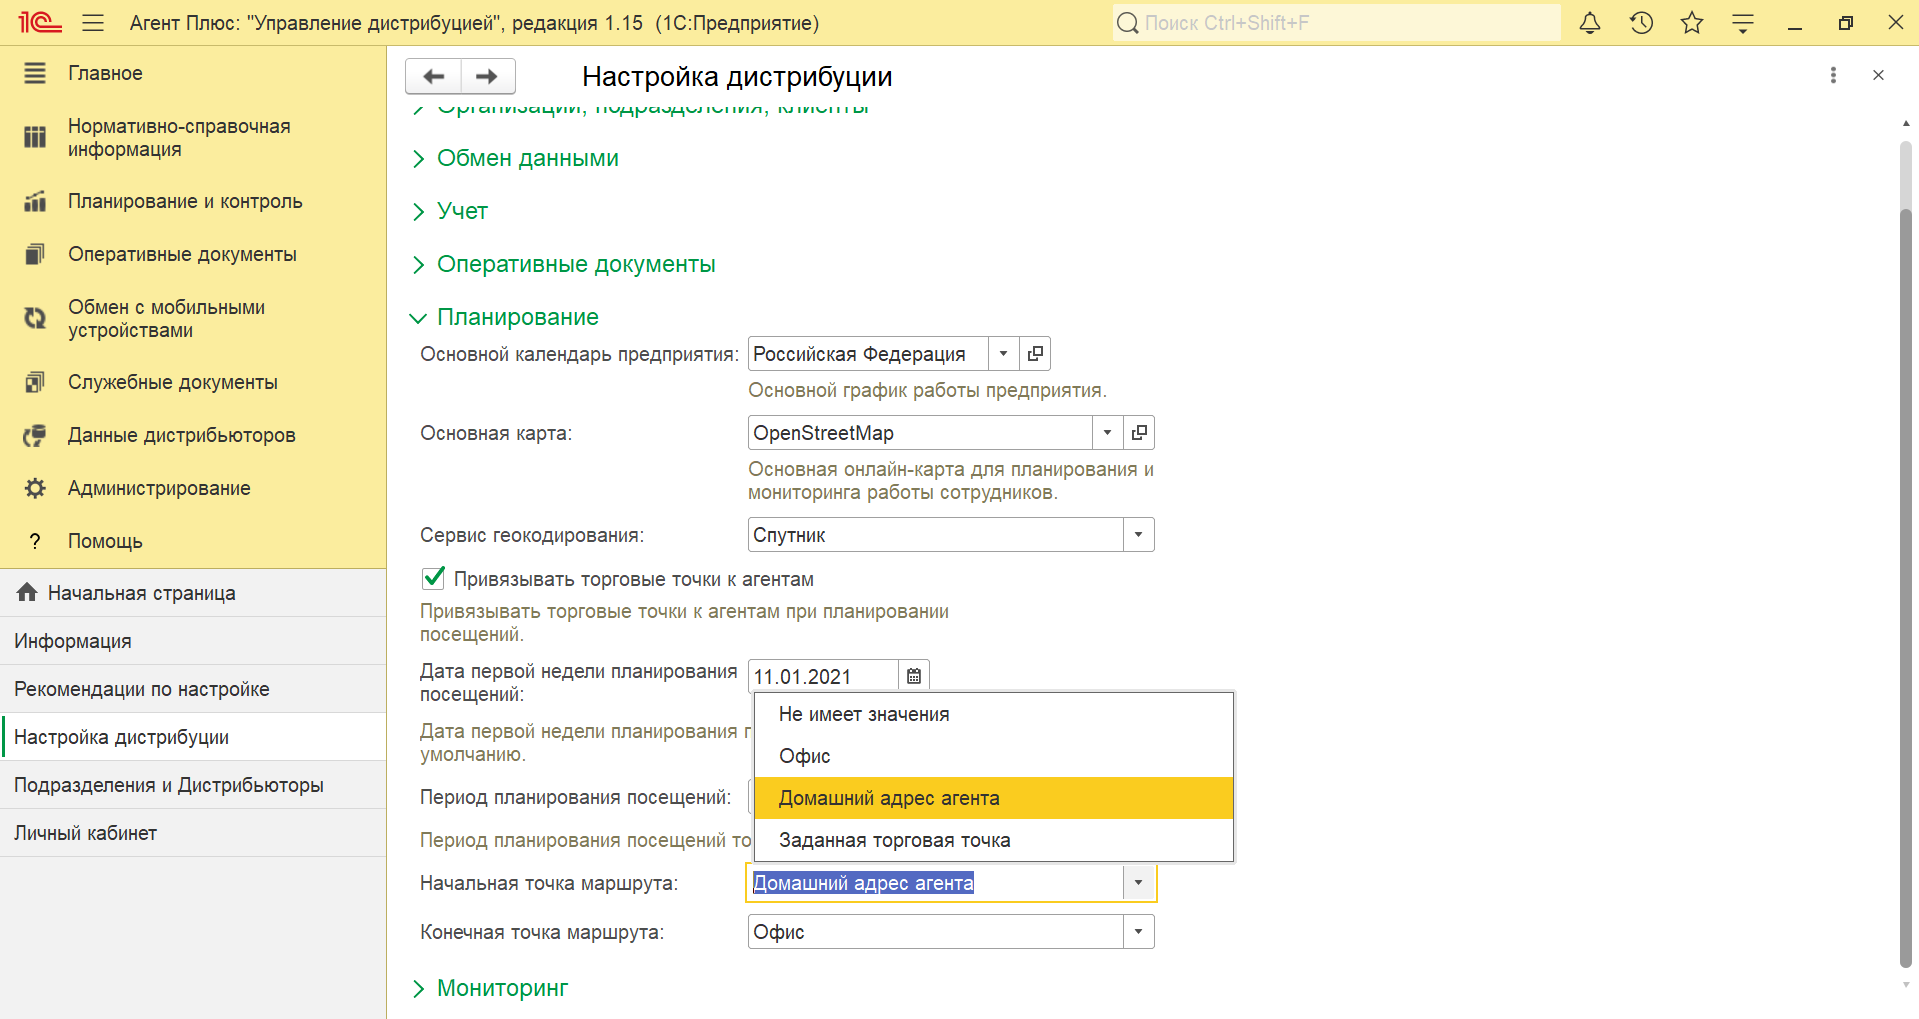Open the Российская Федерация calendar record
This screenshot has width=1919, height=1019.
1035,353
